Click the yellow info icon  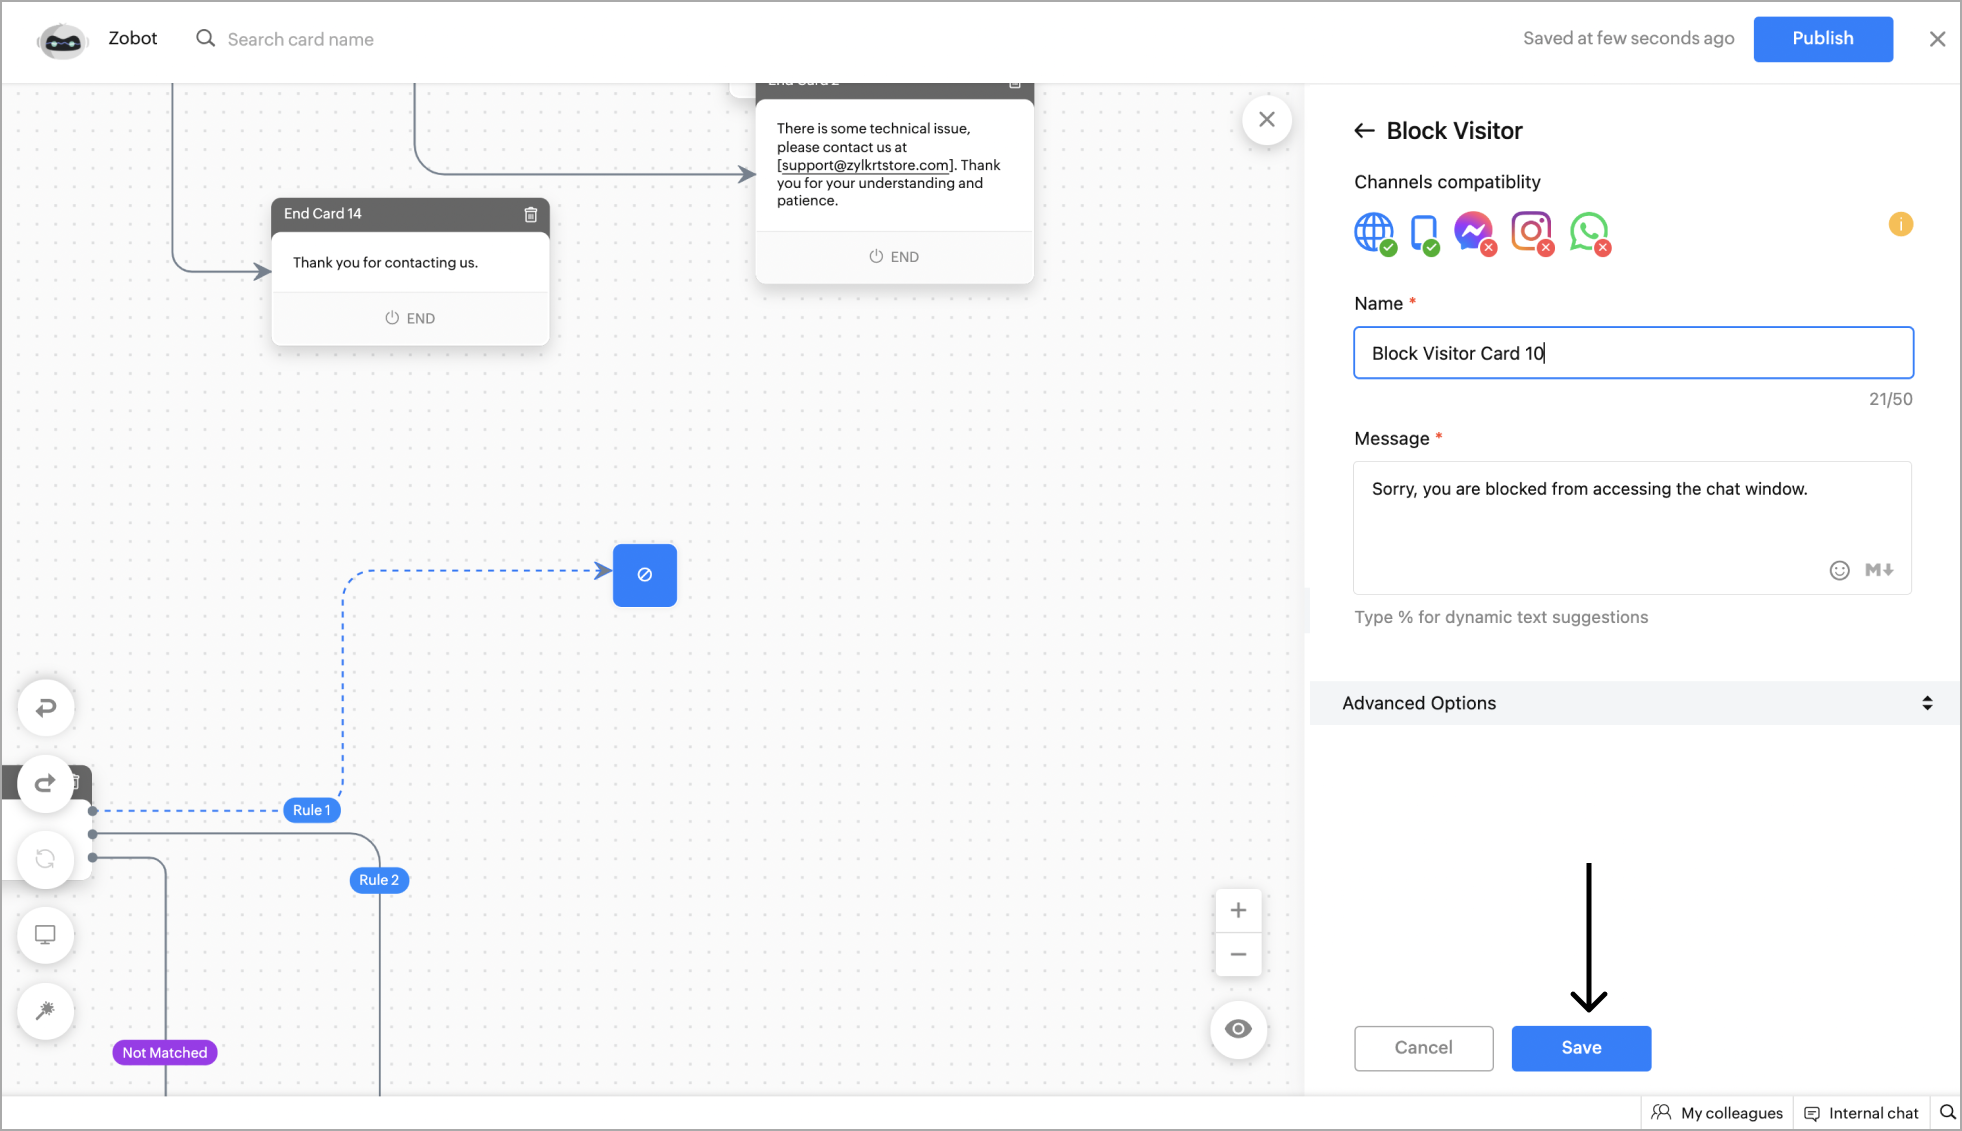click(x=1900, y=225)
